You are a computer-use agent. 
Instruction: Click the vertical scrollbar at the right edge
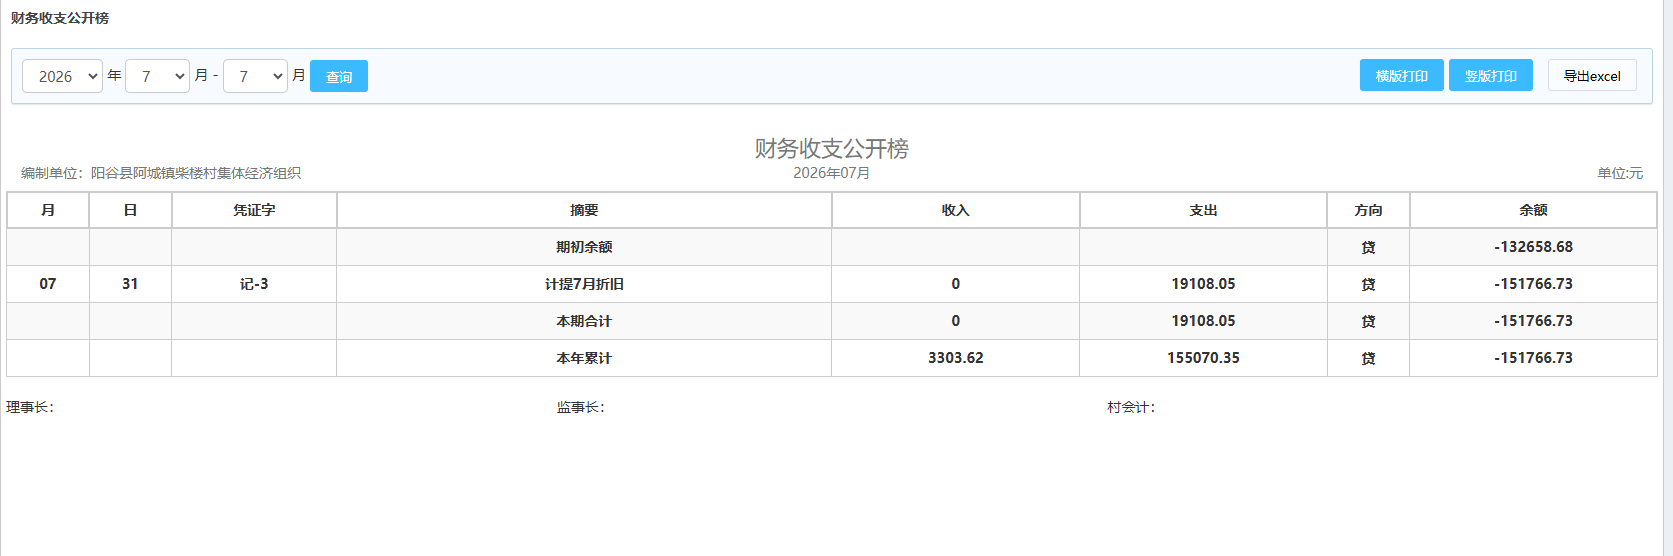1668,278
